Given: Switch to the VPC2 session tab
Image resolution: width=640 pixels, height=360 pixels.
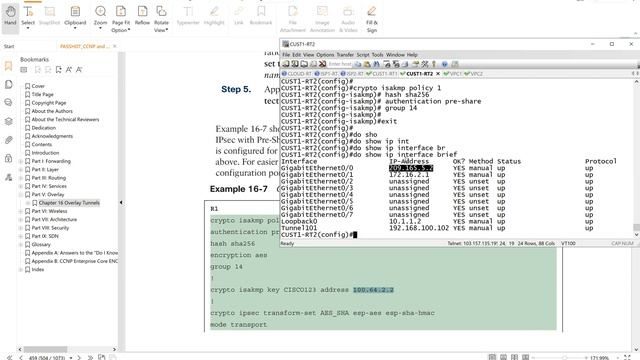Looking at the screenshot, I should tap(473, 74).
